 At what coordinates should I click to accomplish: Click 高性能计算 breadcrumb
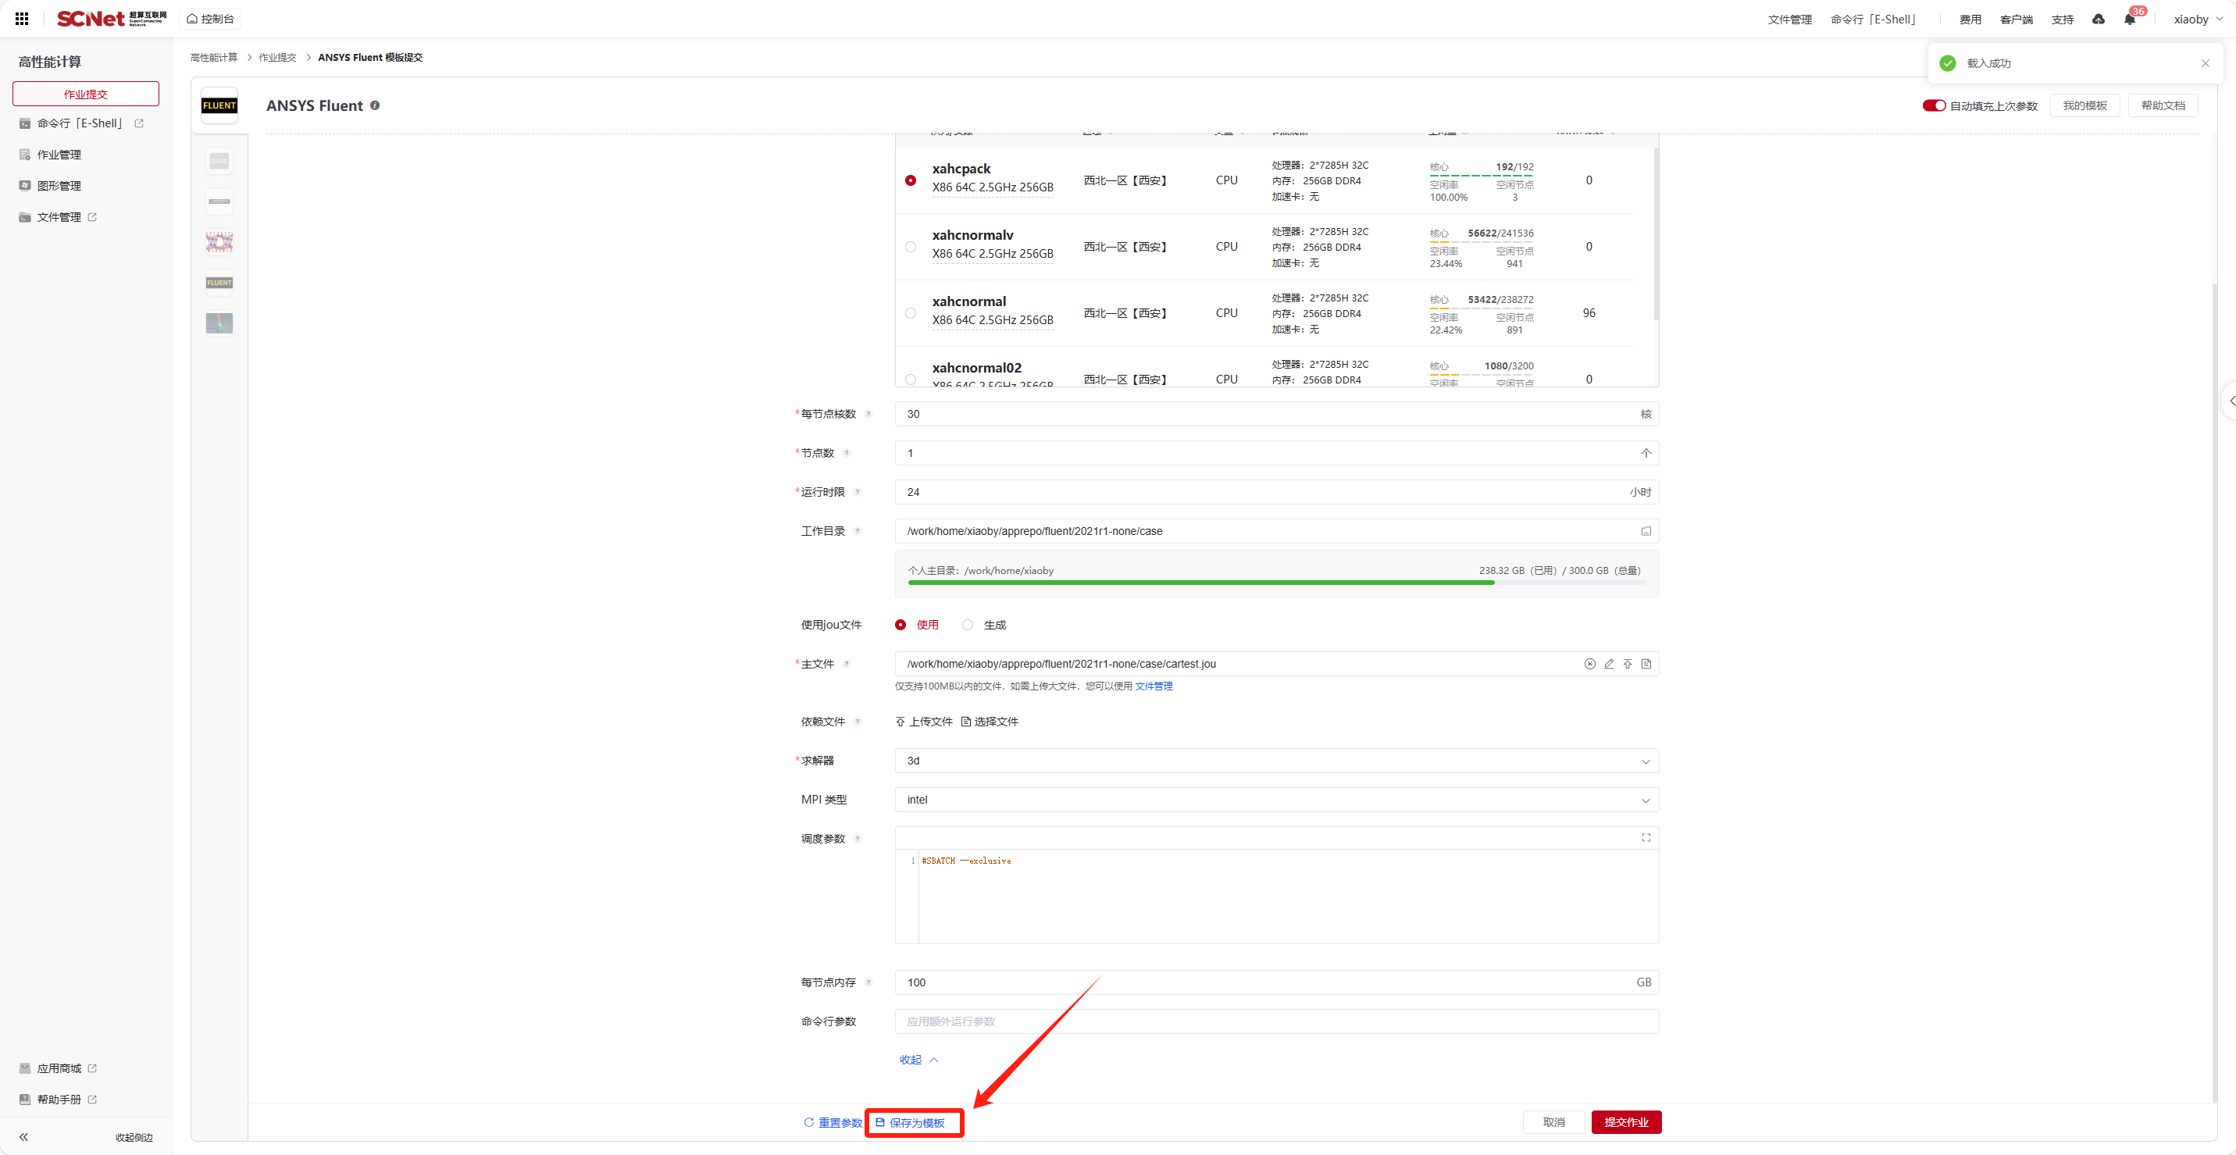214,57
